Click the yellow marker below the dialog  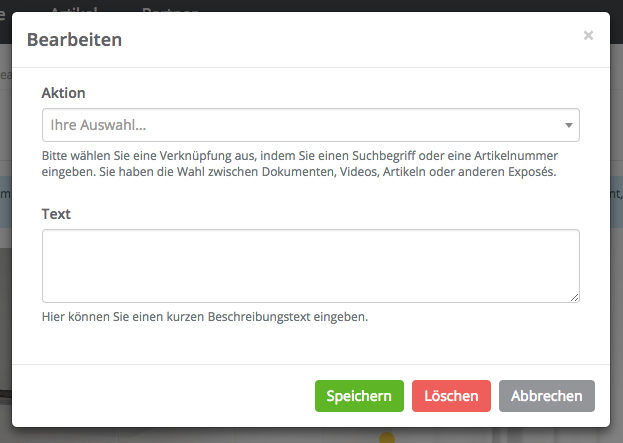click(387, 437)
